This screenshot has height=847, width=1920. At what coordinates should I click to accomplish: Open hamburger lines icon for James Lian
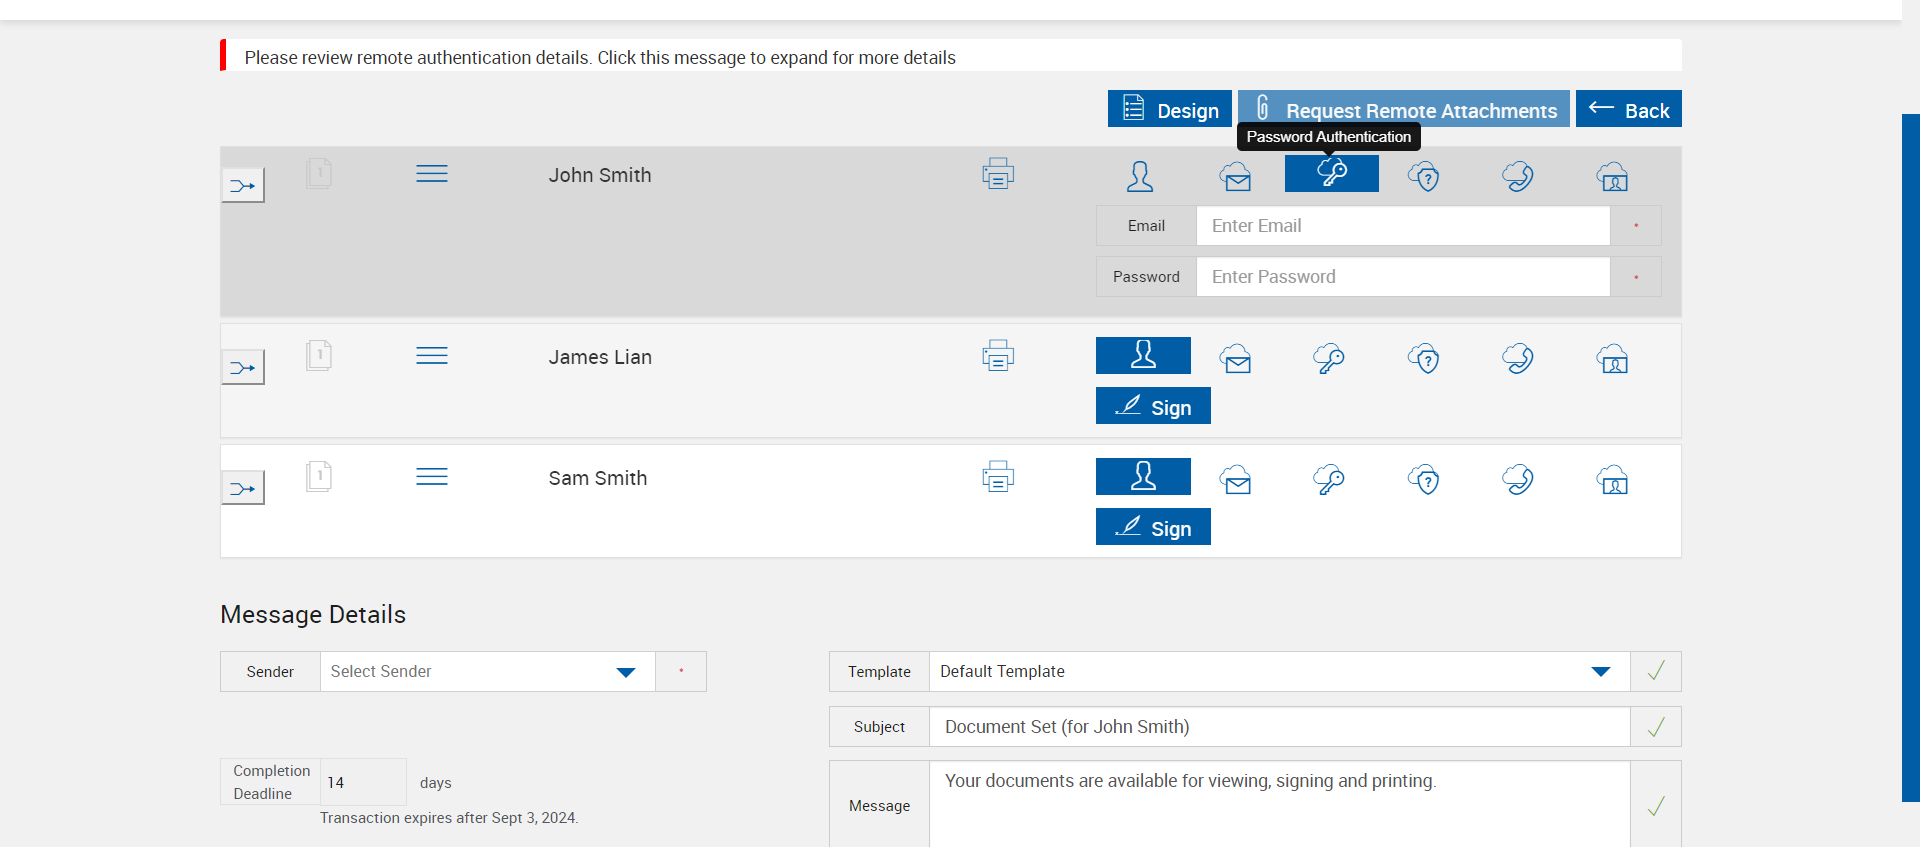tap(432, 356)
